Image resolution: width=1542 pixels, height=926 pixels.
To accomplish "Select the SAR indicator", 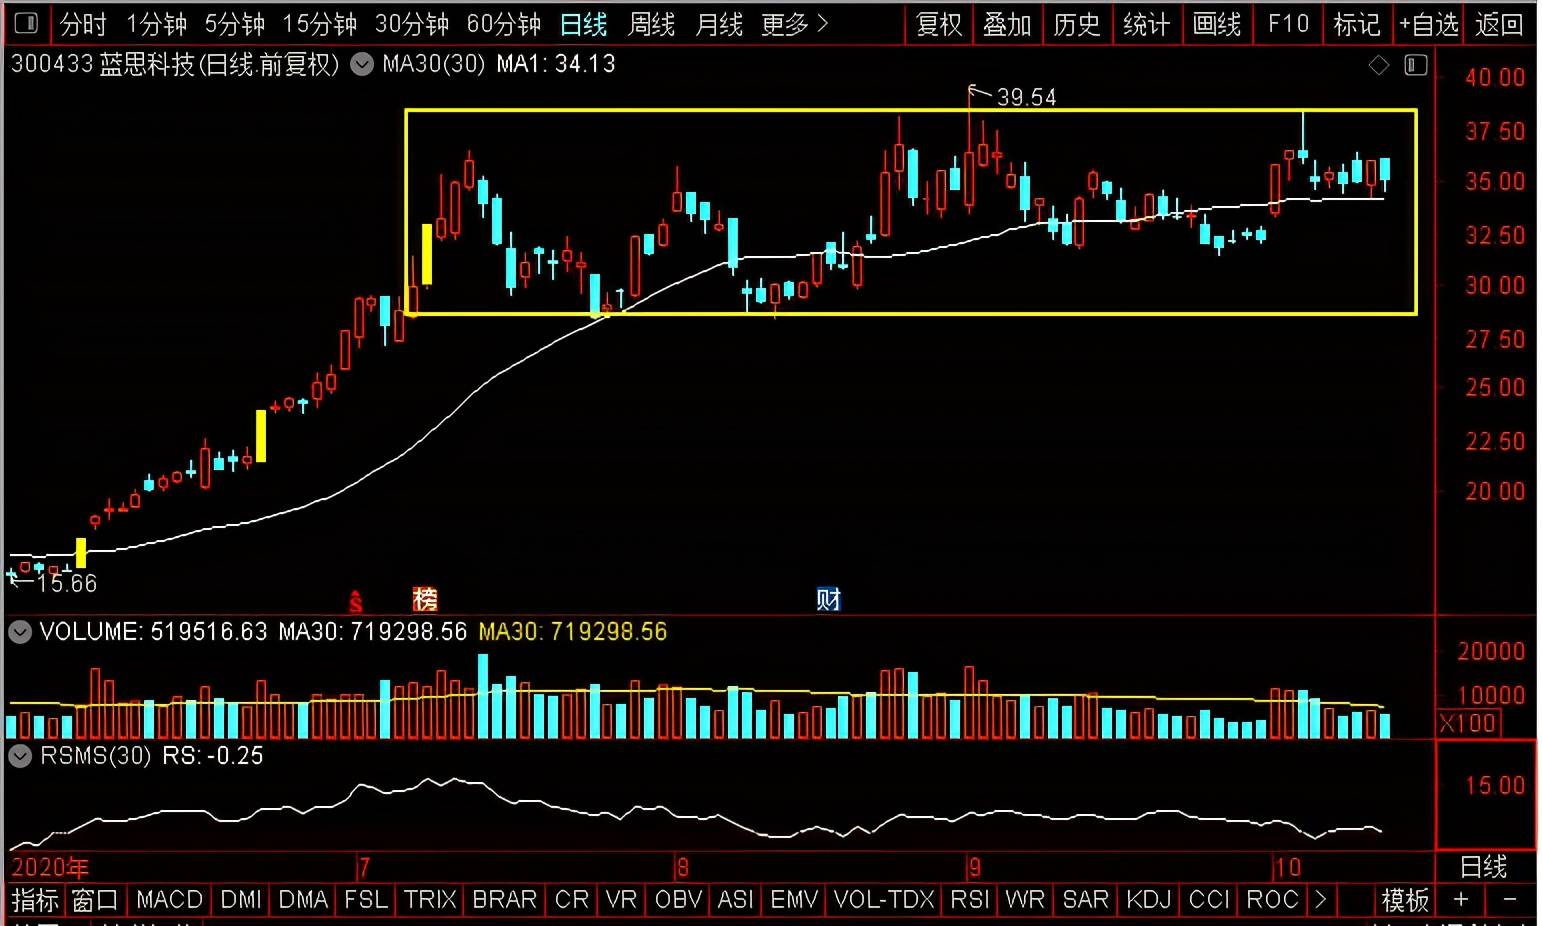I will tap(1086, 900).
